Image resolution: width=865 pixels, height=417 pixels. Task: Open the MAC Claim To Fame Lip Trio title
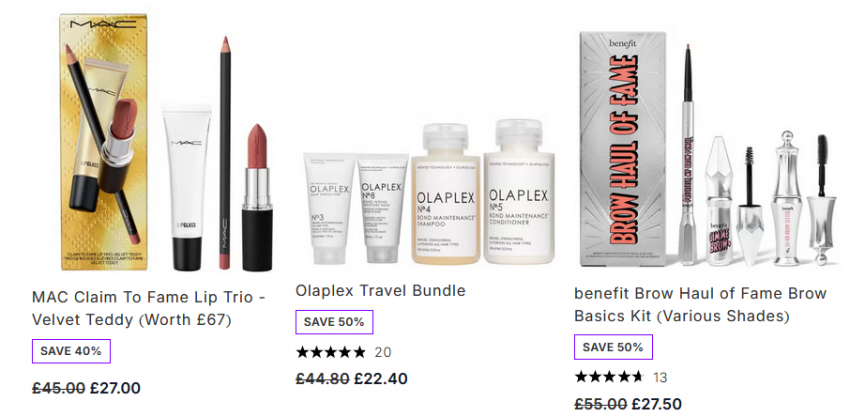(148, 308)
